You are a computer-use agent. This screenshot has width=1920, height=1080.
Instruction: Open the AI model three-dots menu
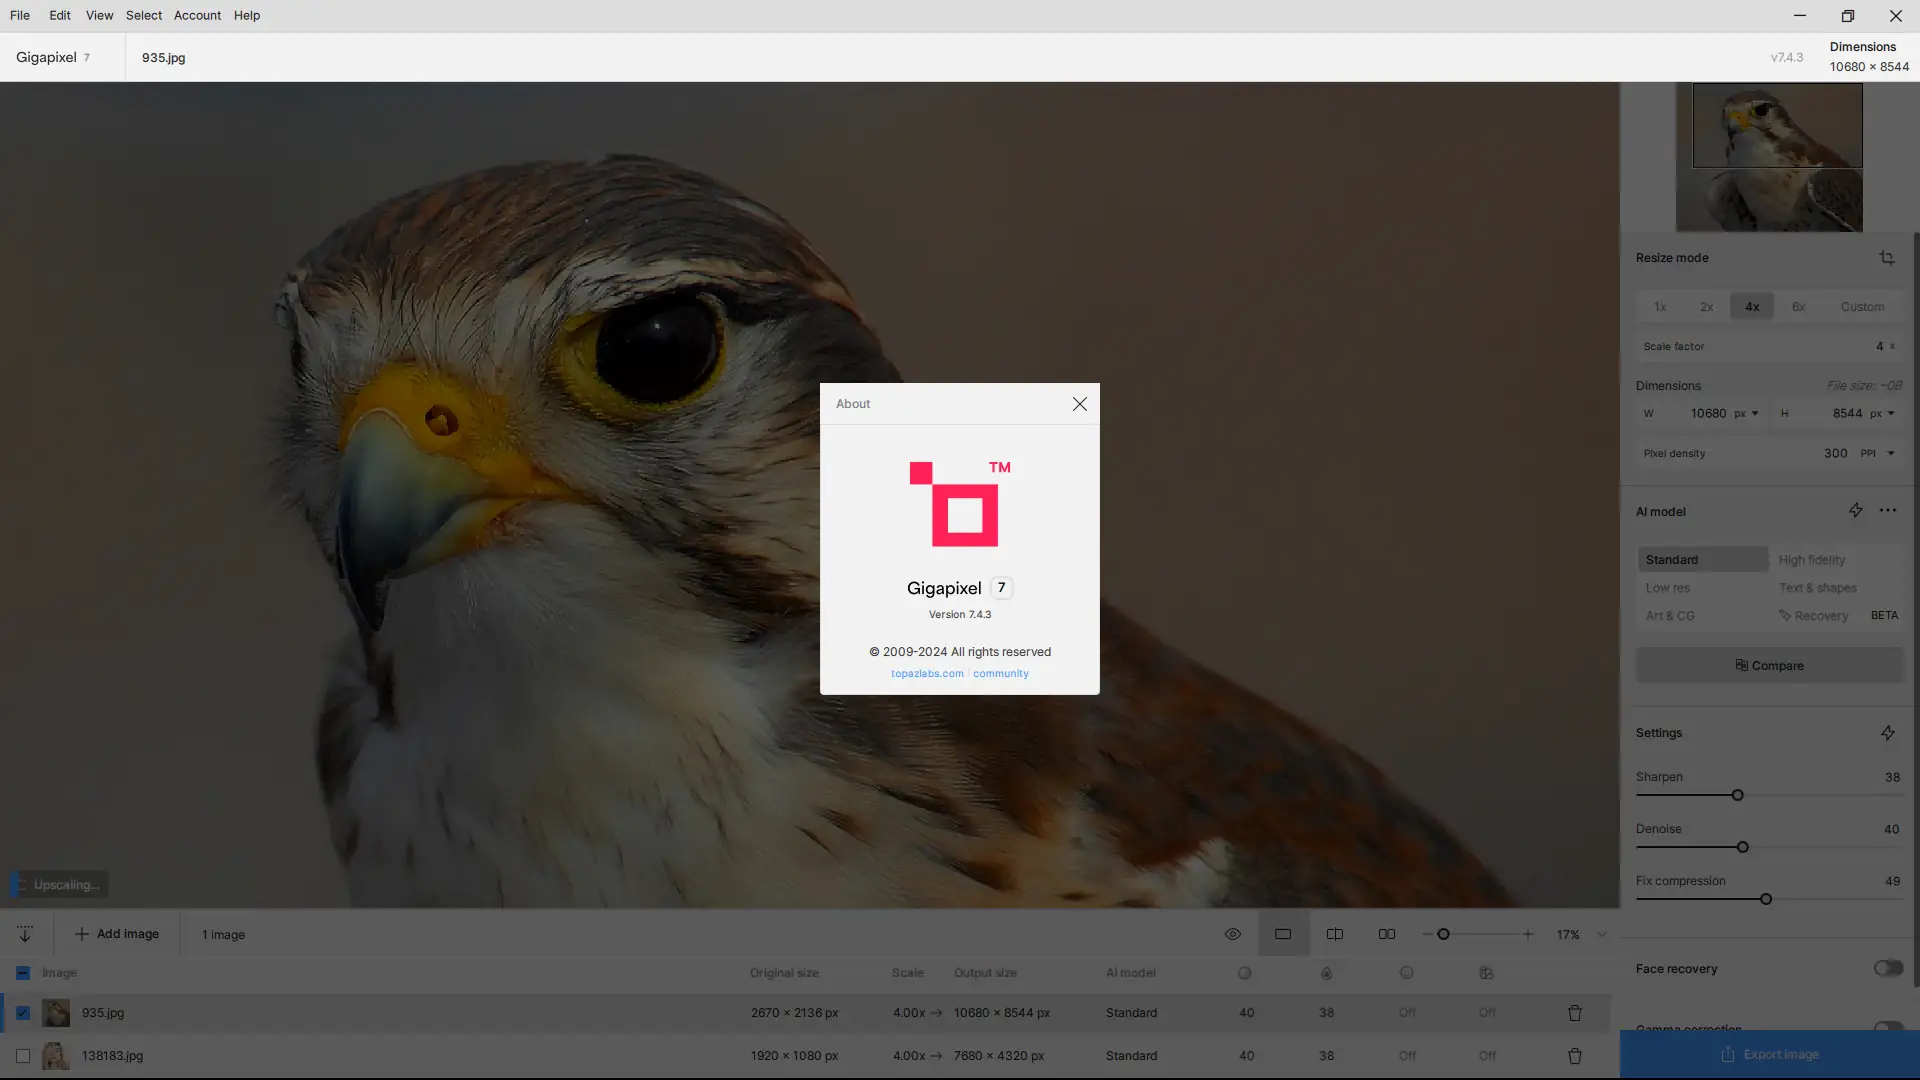pos(1887,511)
